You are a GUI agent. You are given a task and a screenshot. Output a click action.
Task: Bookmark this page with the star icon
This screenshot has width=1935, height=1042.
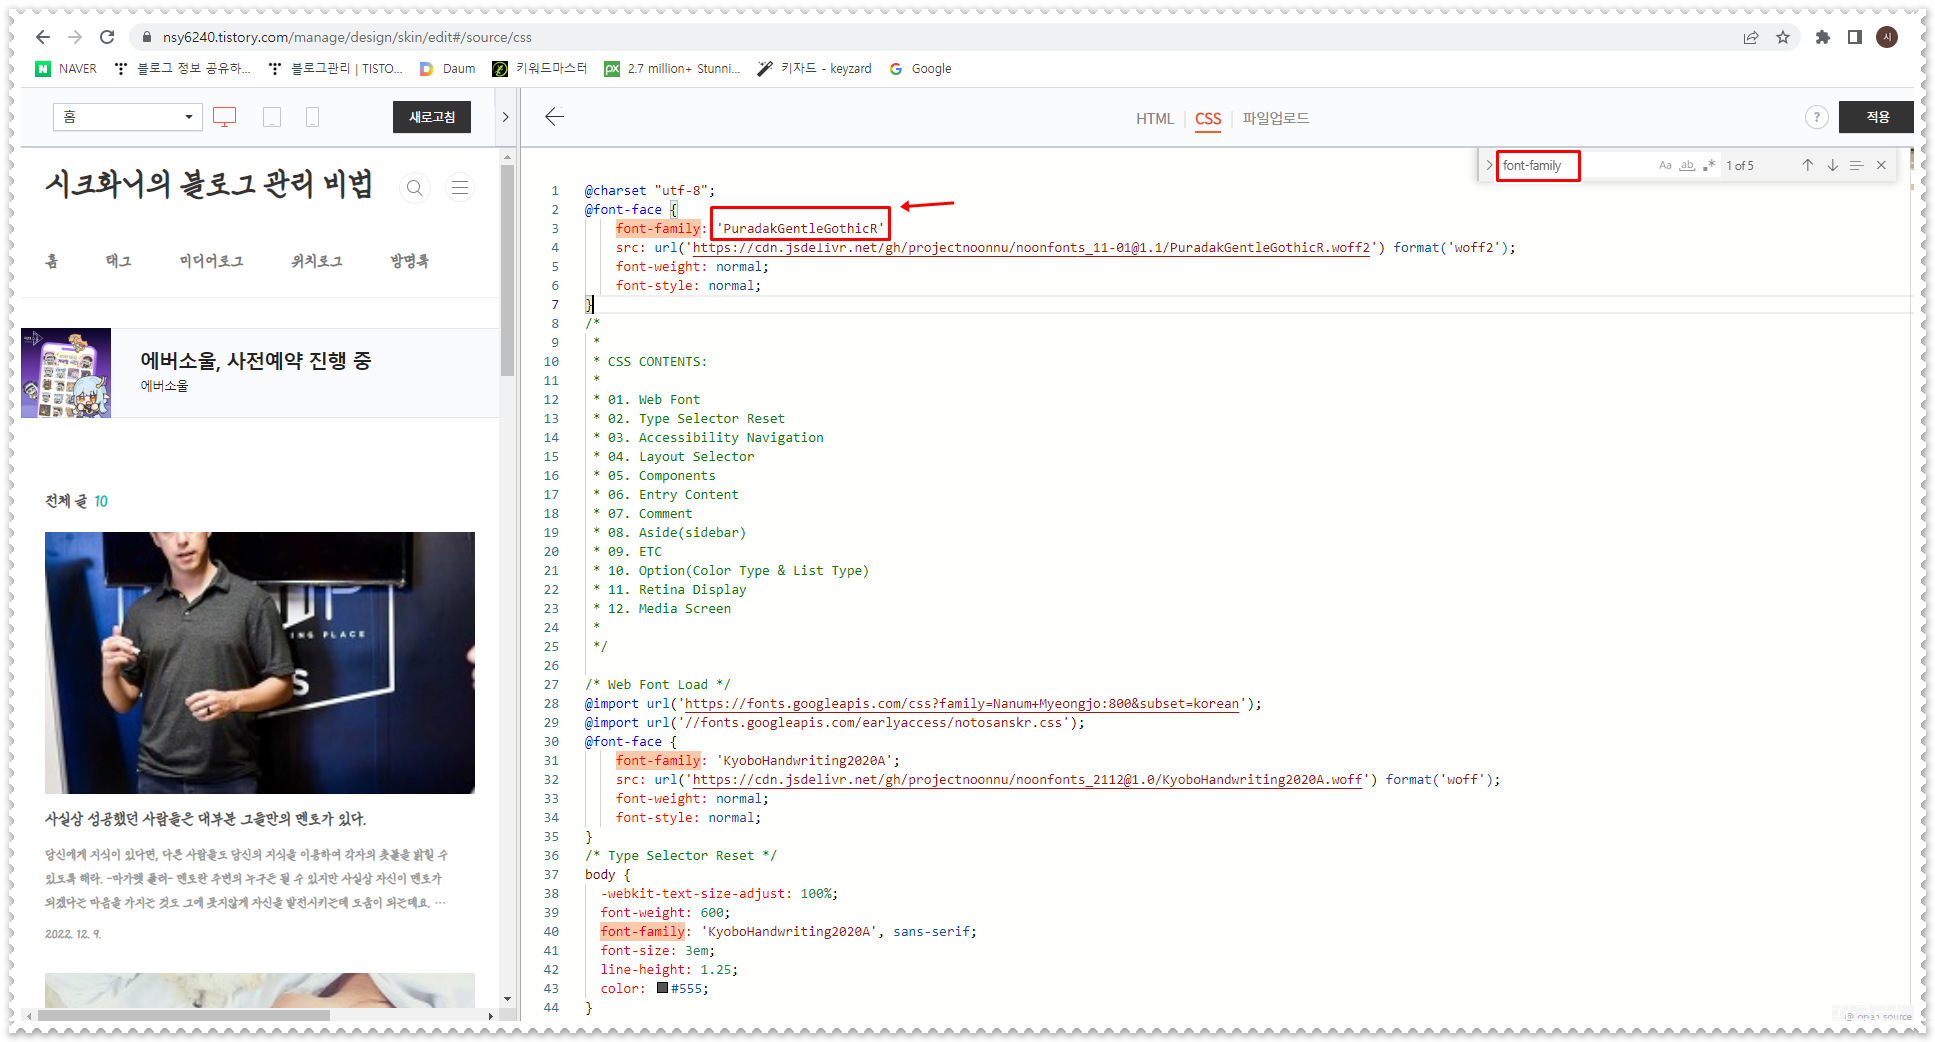coord(1783,37)
